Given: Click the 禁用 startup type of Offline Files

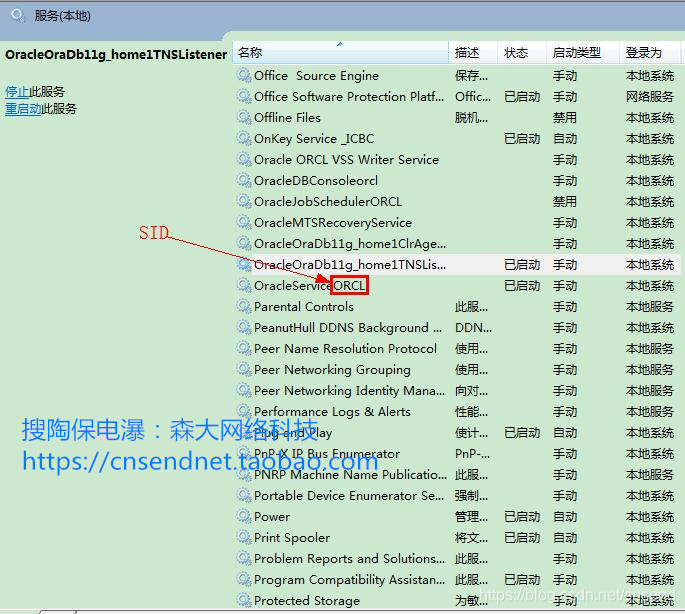Looking at the screenshot, I should click(564, 117).
